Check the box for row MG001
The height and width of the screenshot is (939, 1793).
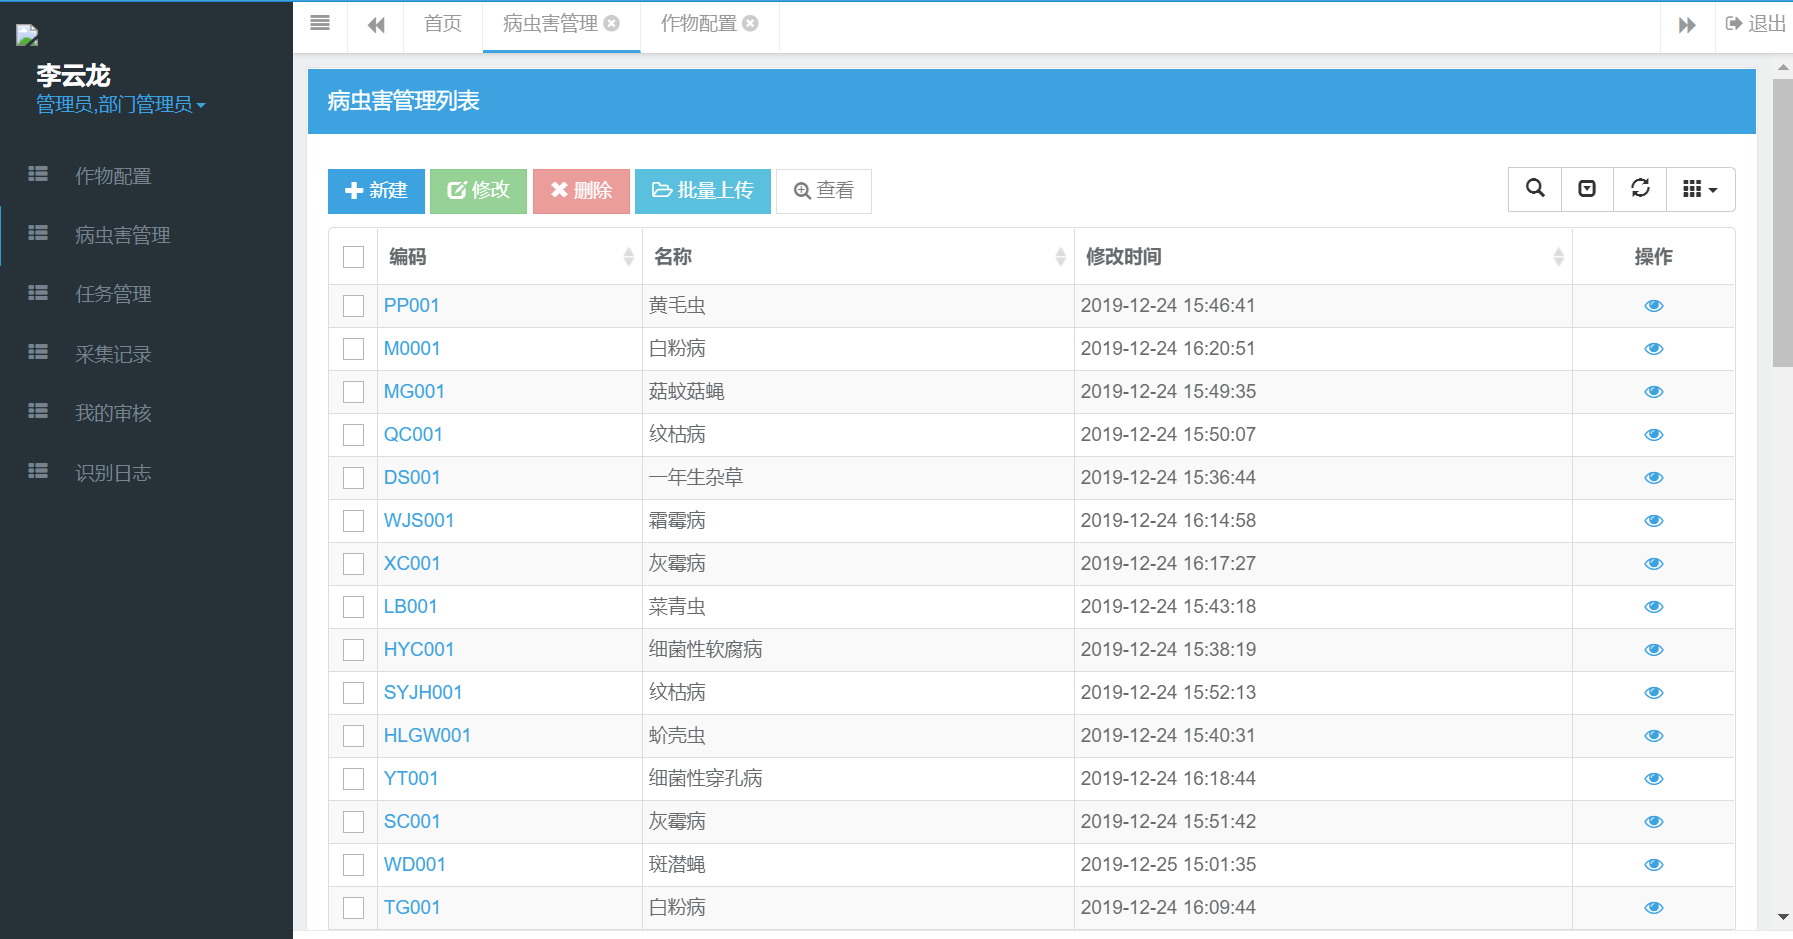coord(353,392)
